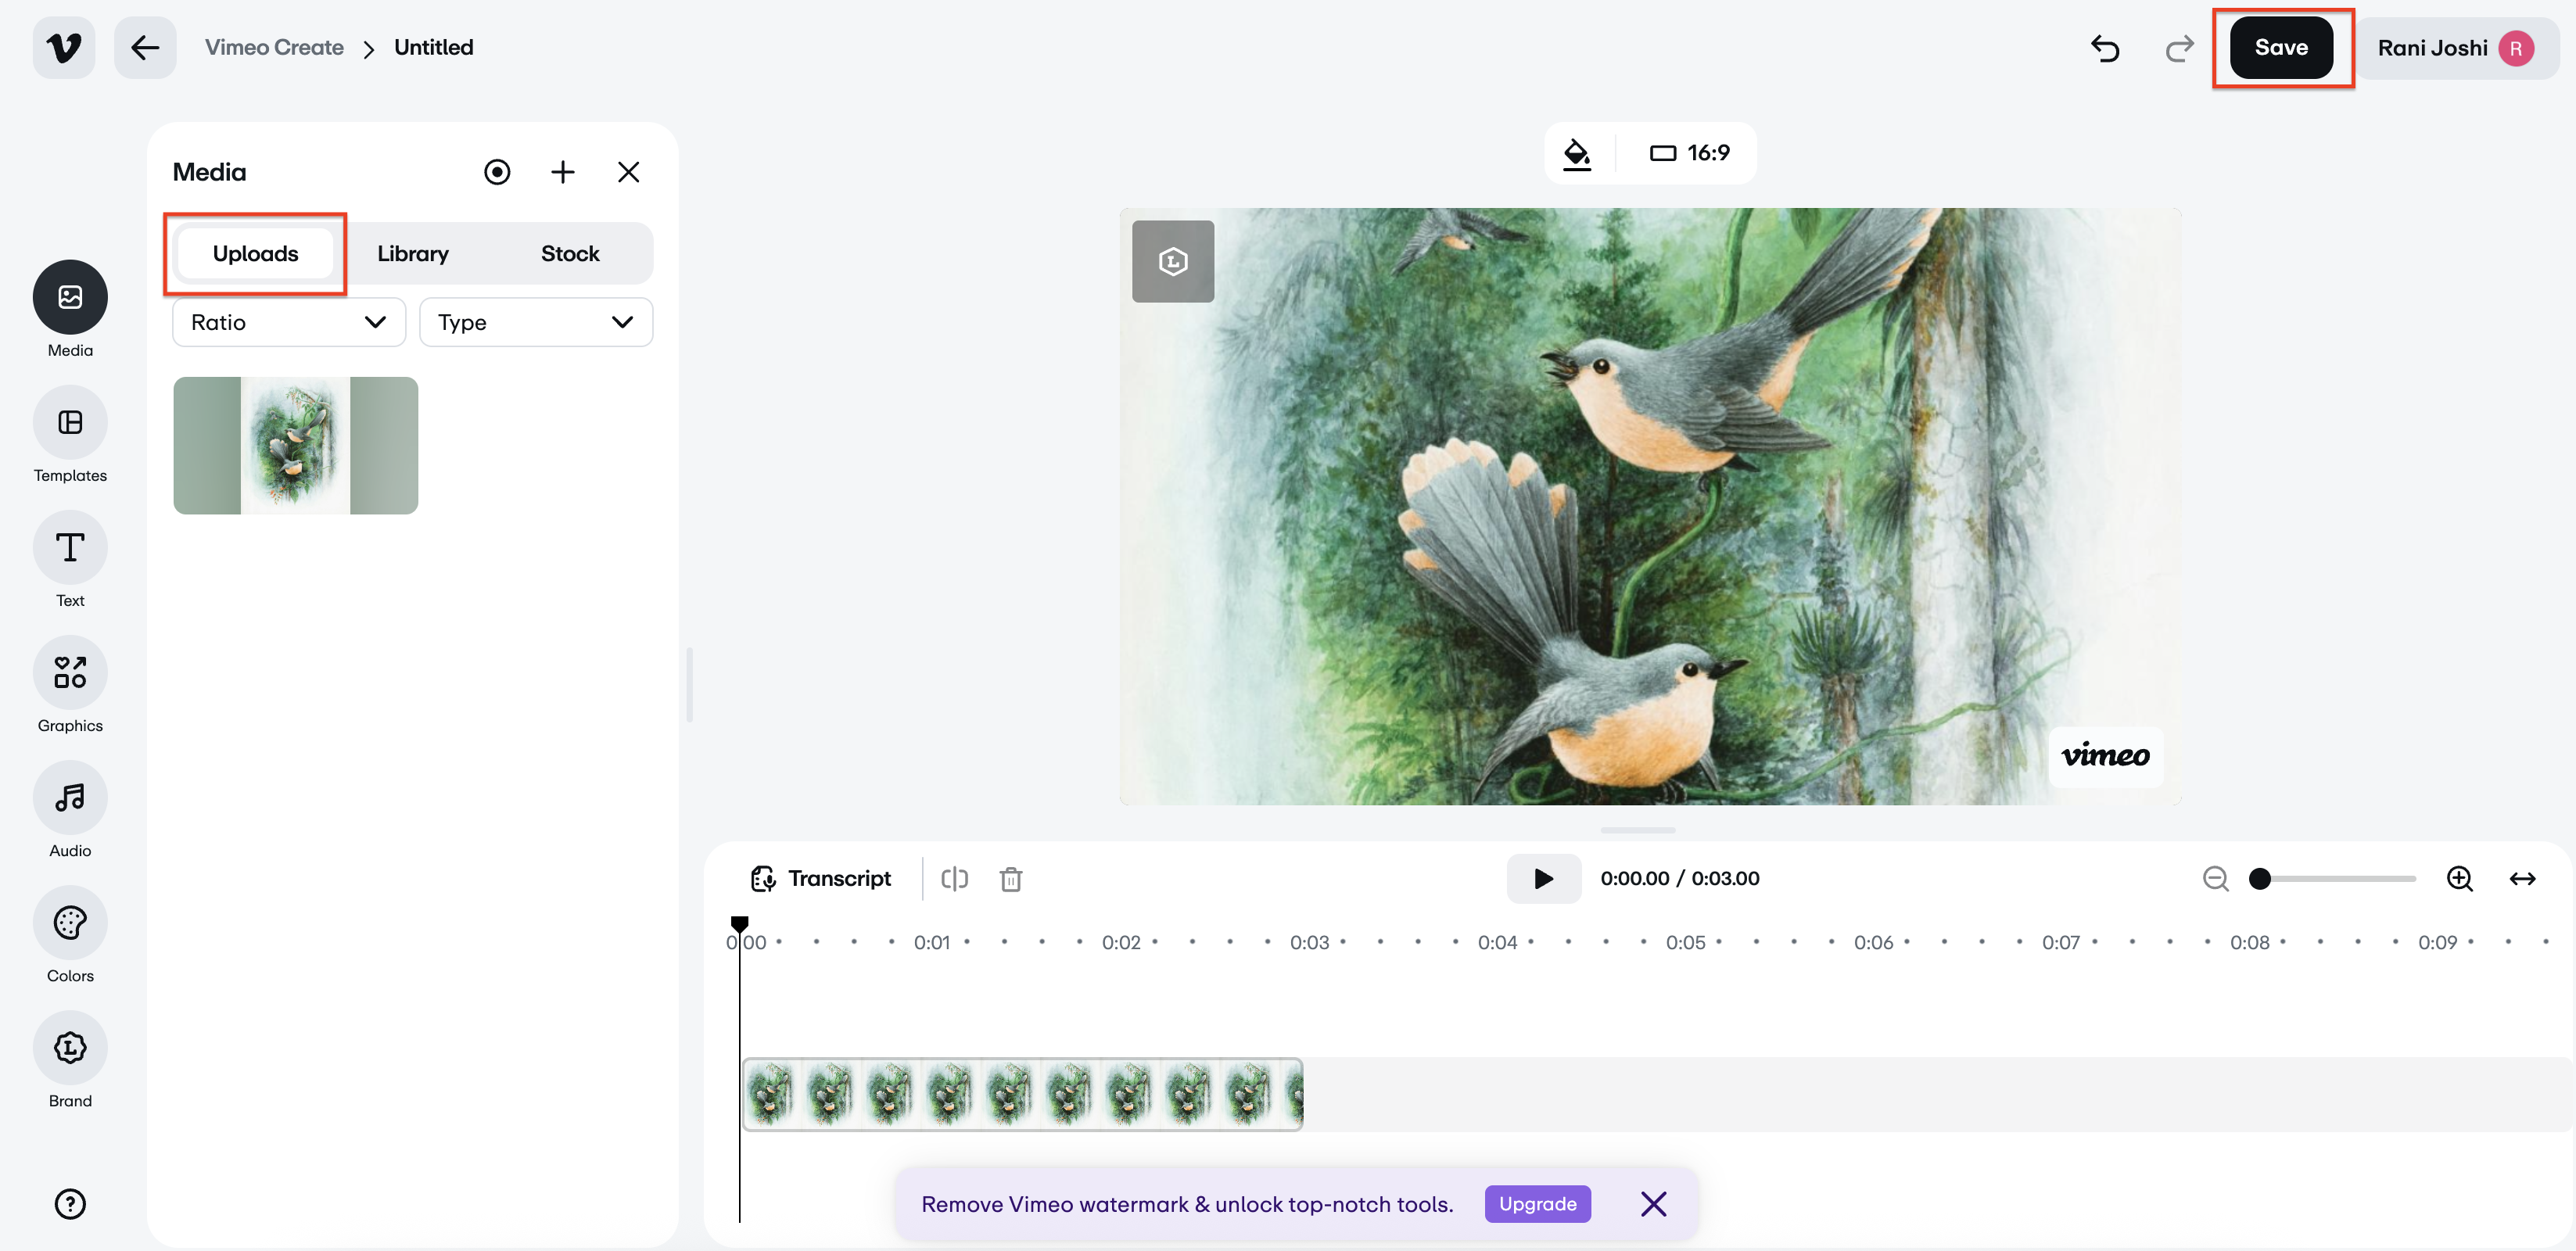Screen dimensions: 2576x1251
Task: Click the purple Upgrade button
Action: tap(1537, 1204)
